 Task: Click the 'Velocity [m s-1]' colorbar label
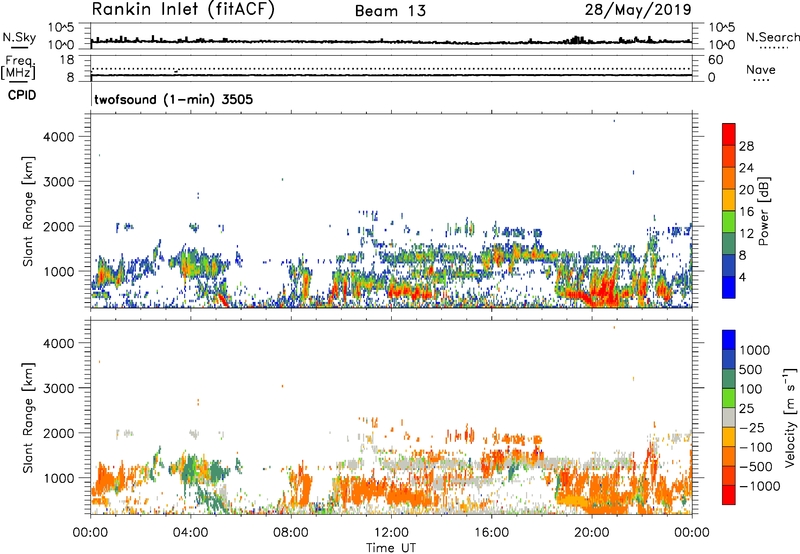(790, 417)
